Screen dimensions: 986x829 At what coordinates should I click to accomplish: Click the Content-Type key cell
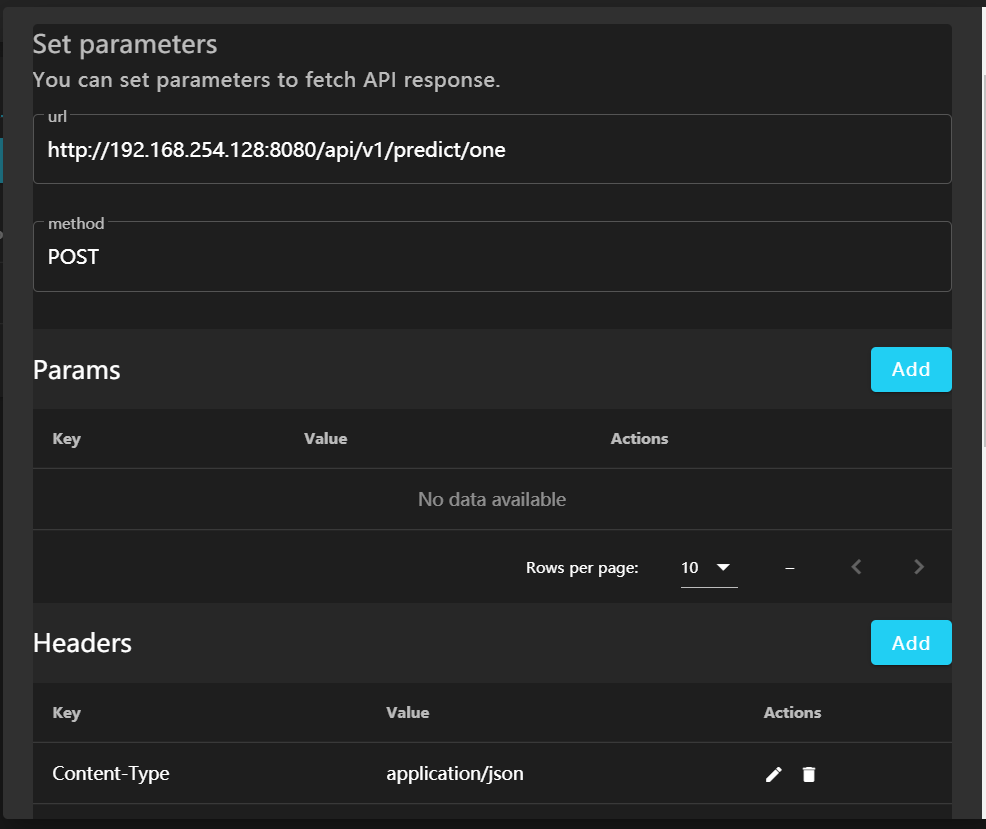coord(111,774)
